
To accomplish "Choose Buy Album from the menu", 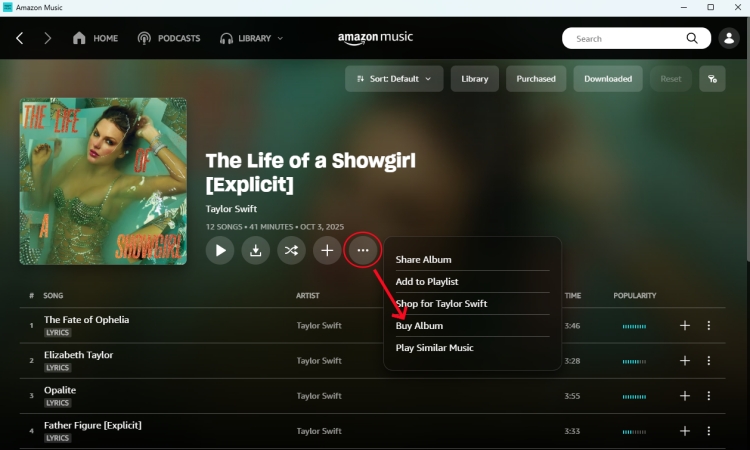I will [419, 326].
